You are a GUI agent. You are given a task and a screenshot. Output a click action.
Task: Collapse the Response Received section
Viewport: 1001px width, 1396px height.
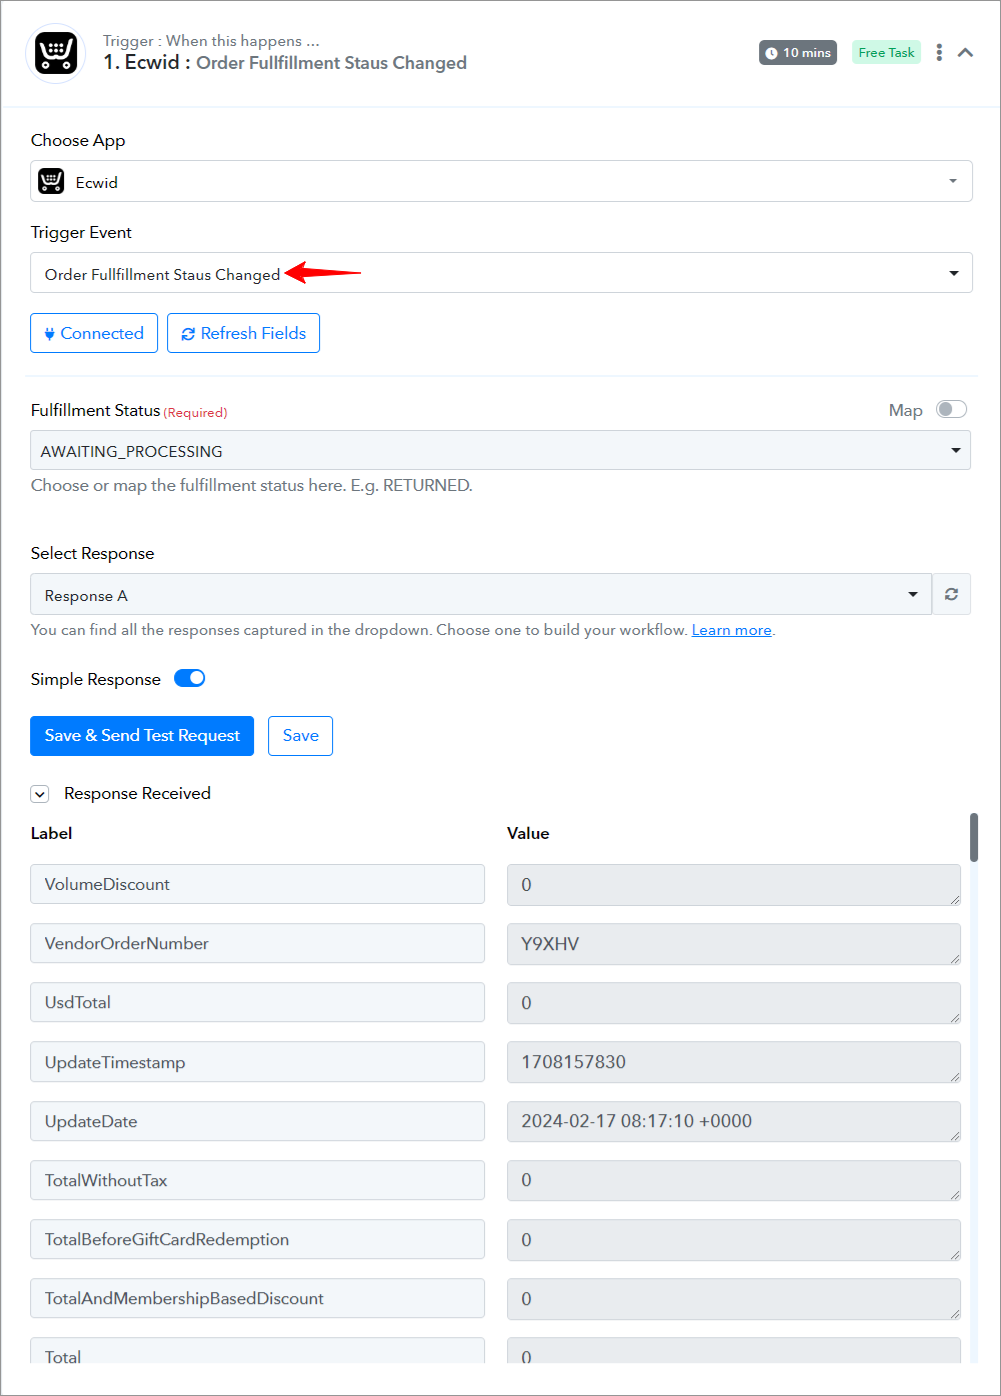coord(40,794)
